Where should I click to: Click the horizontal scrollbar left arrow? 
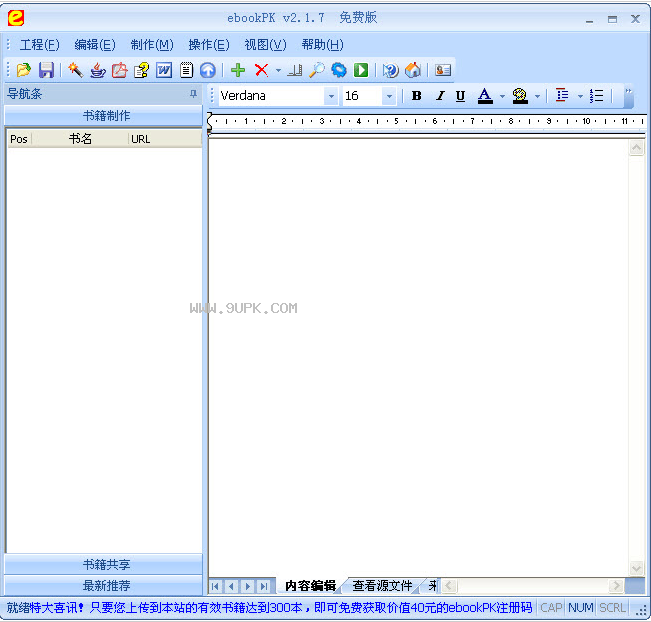[x=449, y=586]
